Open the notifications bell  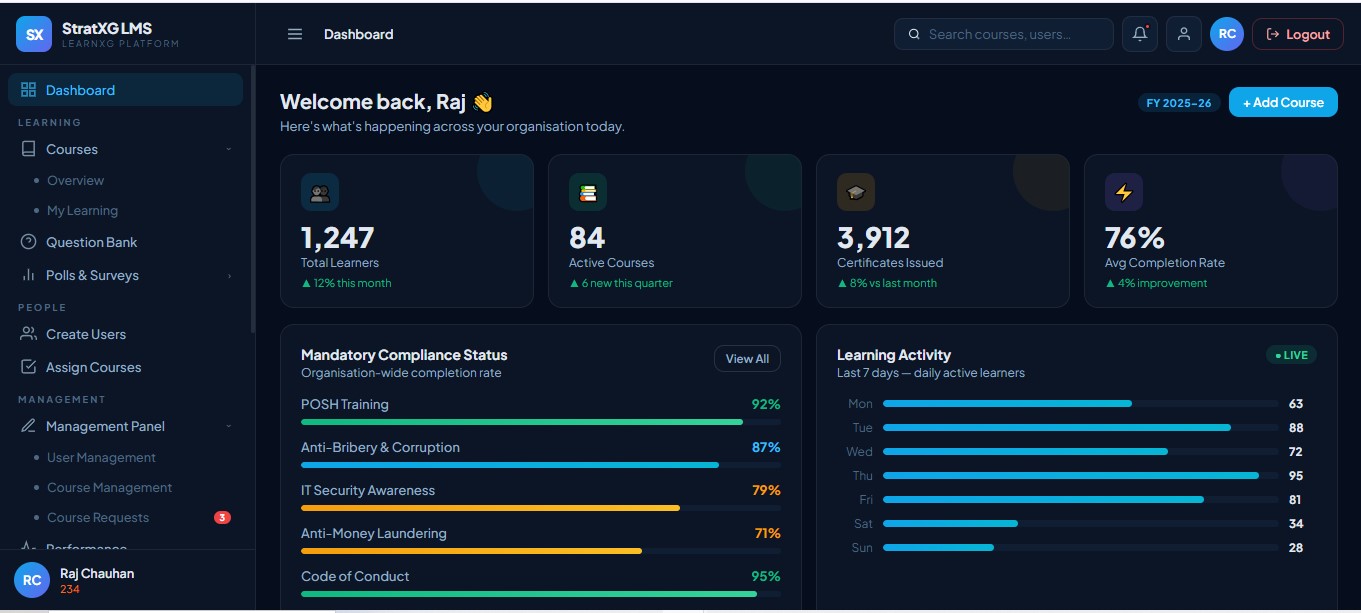coord(1140,34)
